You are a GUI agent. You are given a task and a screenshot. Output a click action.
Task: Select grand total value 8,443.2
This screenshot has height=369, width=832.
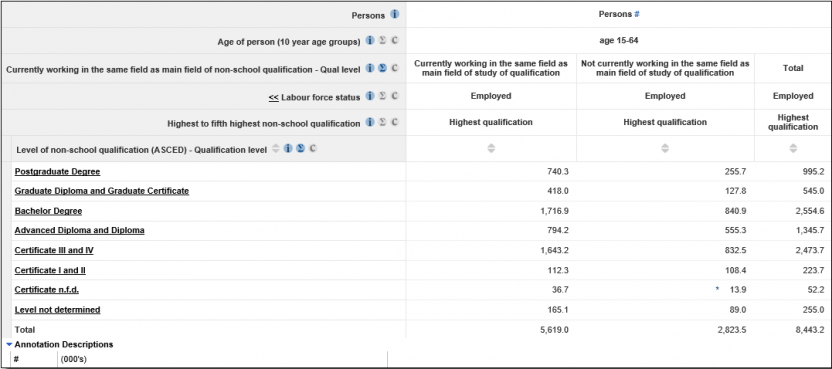(x=809, y=330)
